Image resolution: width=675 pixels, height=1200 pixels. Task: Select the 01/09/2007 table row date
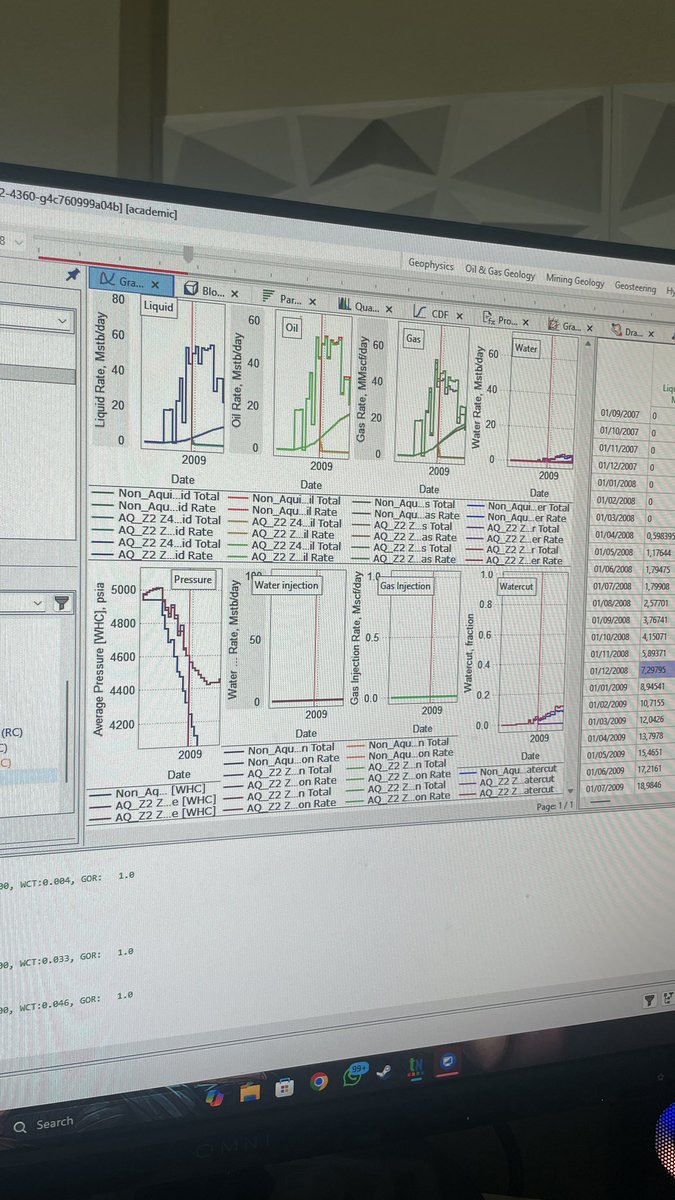[620, 412]
